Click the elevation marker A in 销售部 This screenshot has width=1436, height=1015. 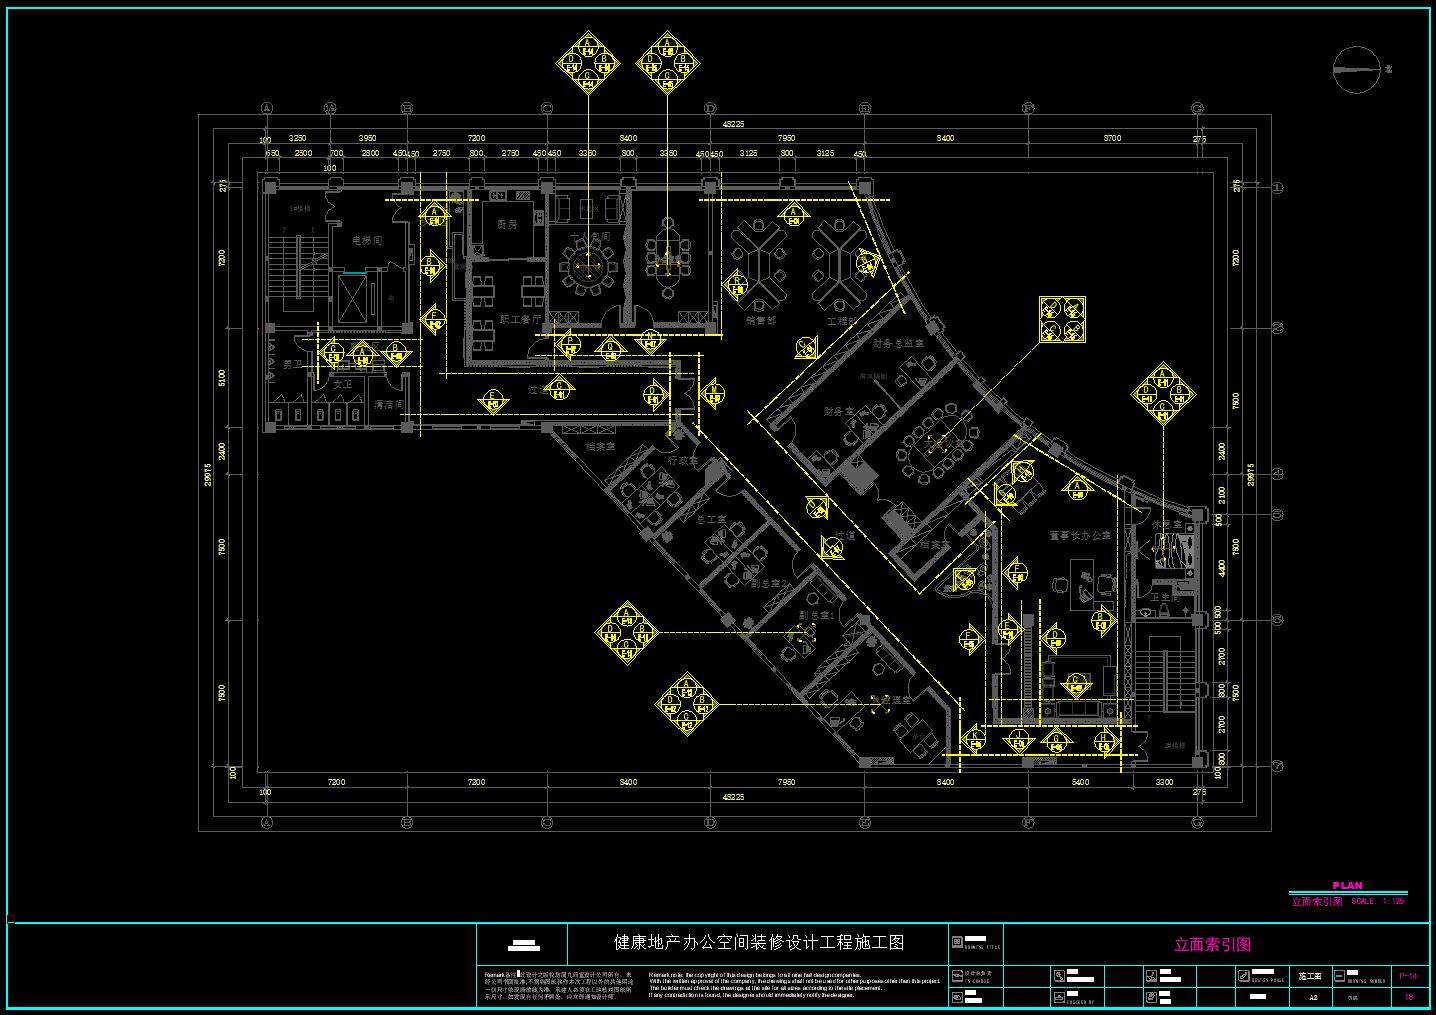[794, 215]
